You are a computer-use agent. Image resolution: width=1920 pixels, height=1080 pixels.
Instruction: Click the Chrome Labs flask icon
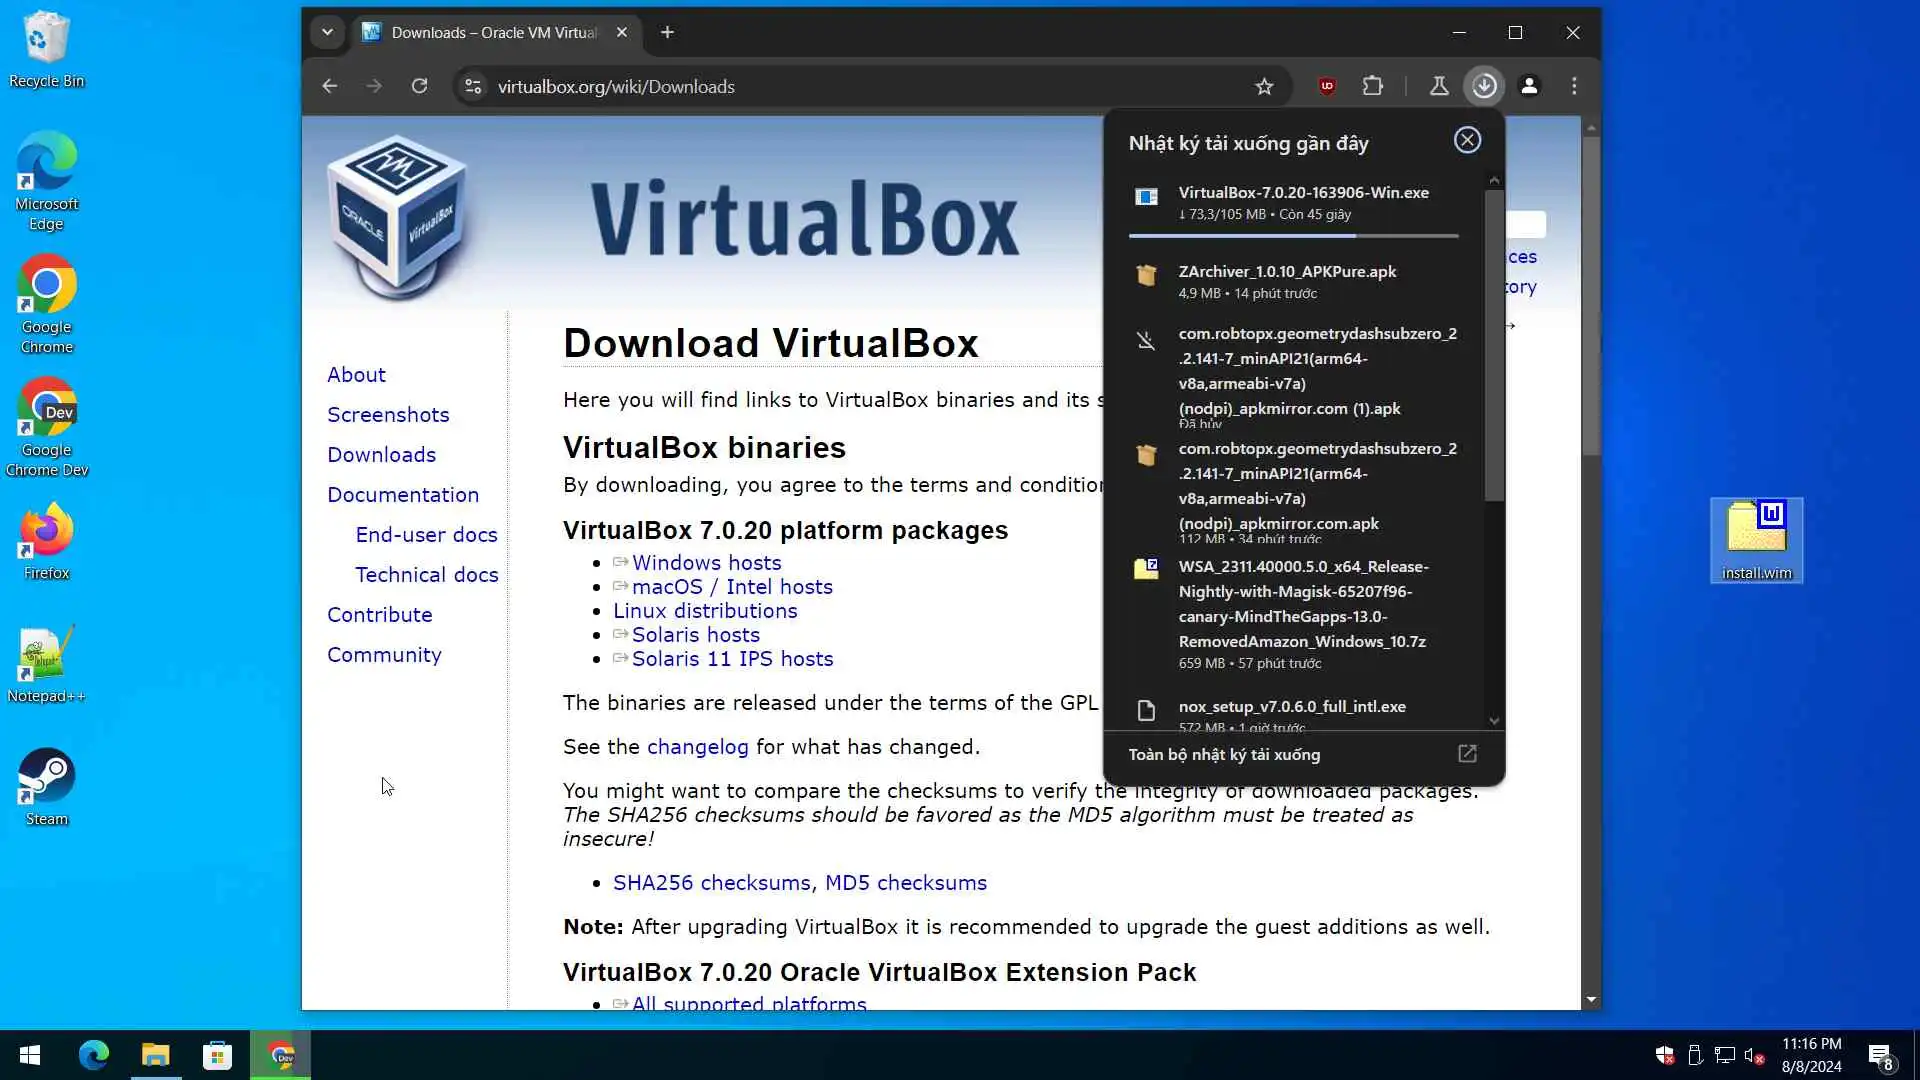(x=1438, y=86)
